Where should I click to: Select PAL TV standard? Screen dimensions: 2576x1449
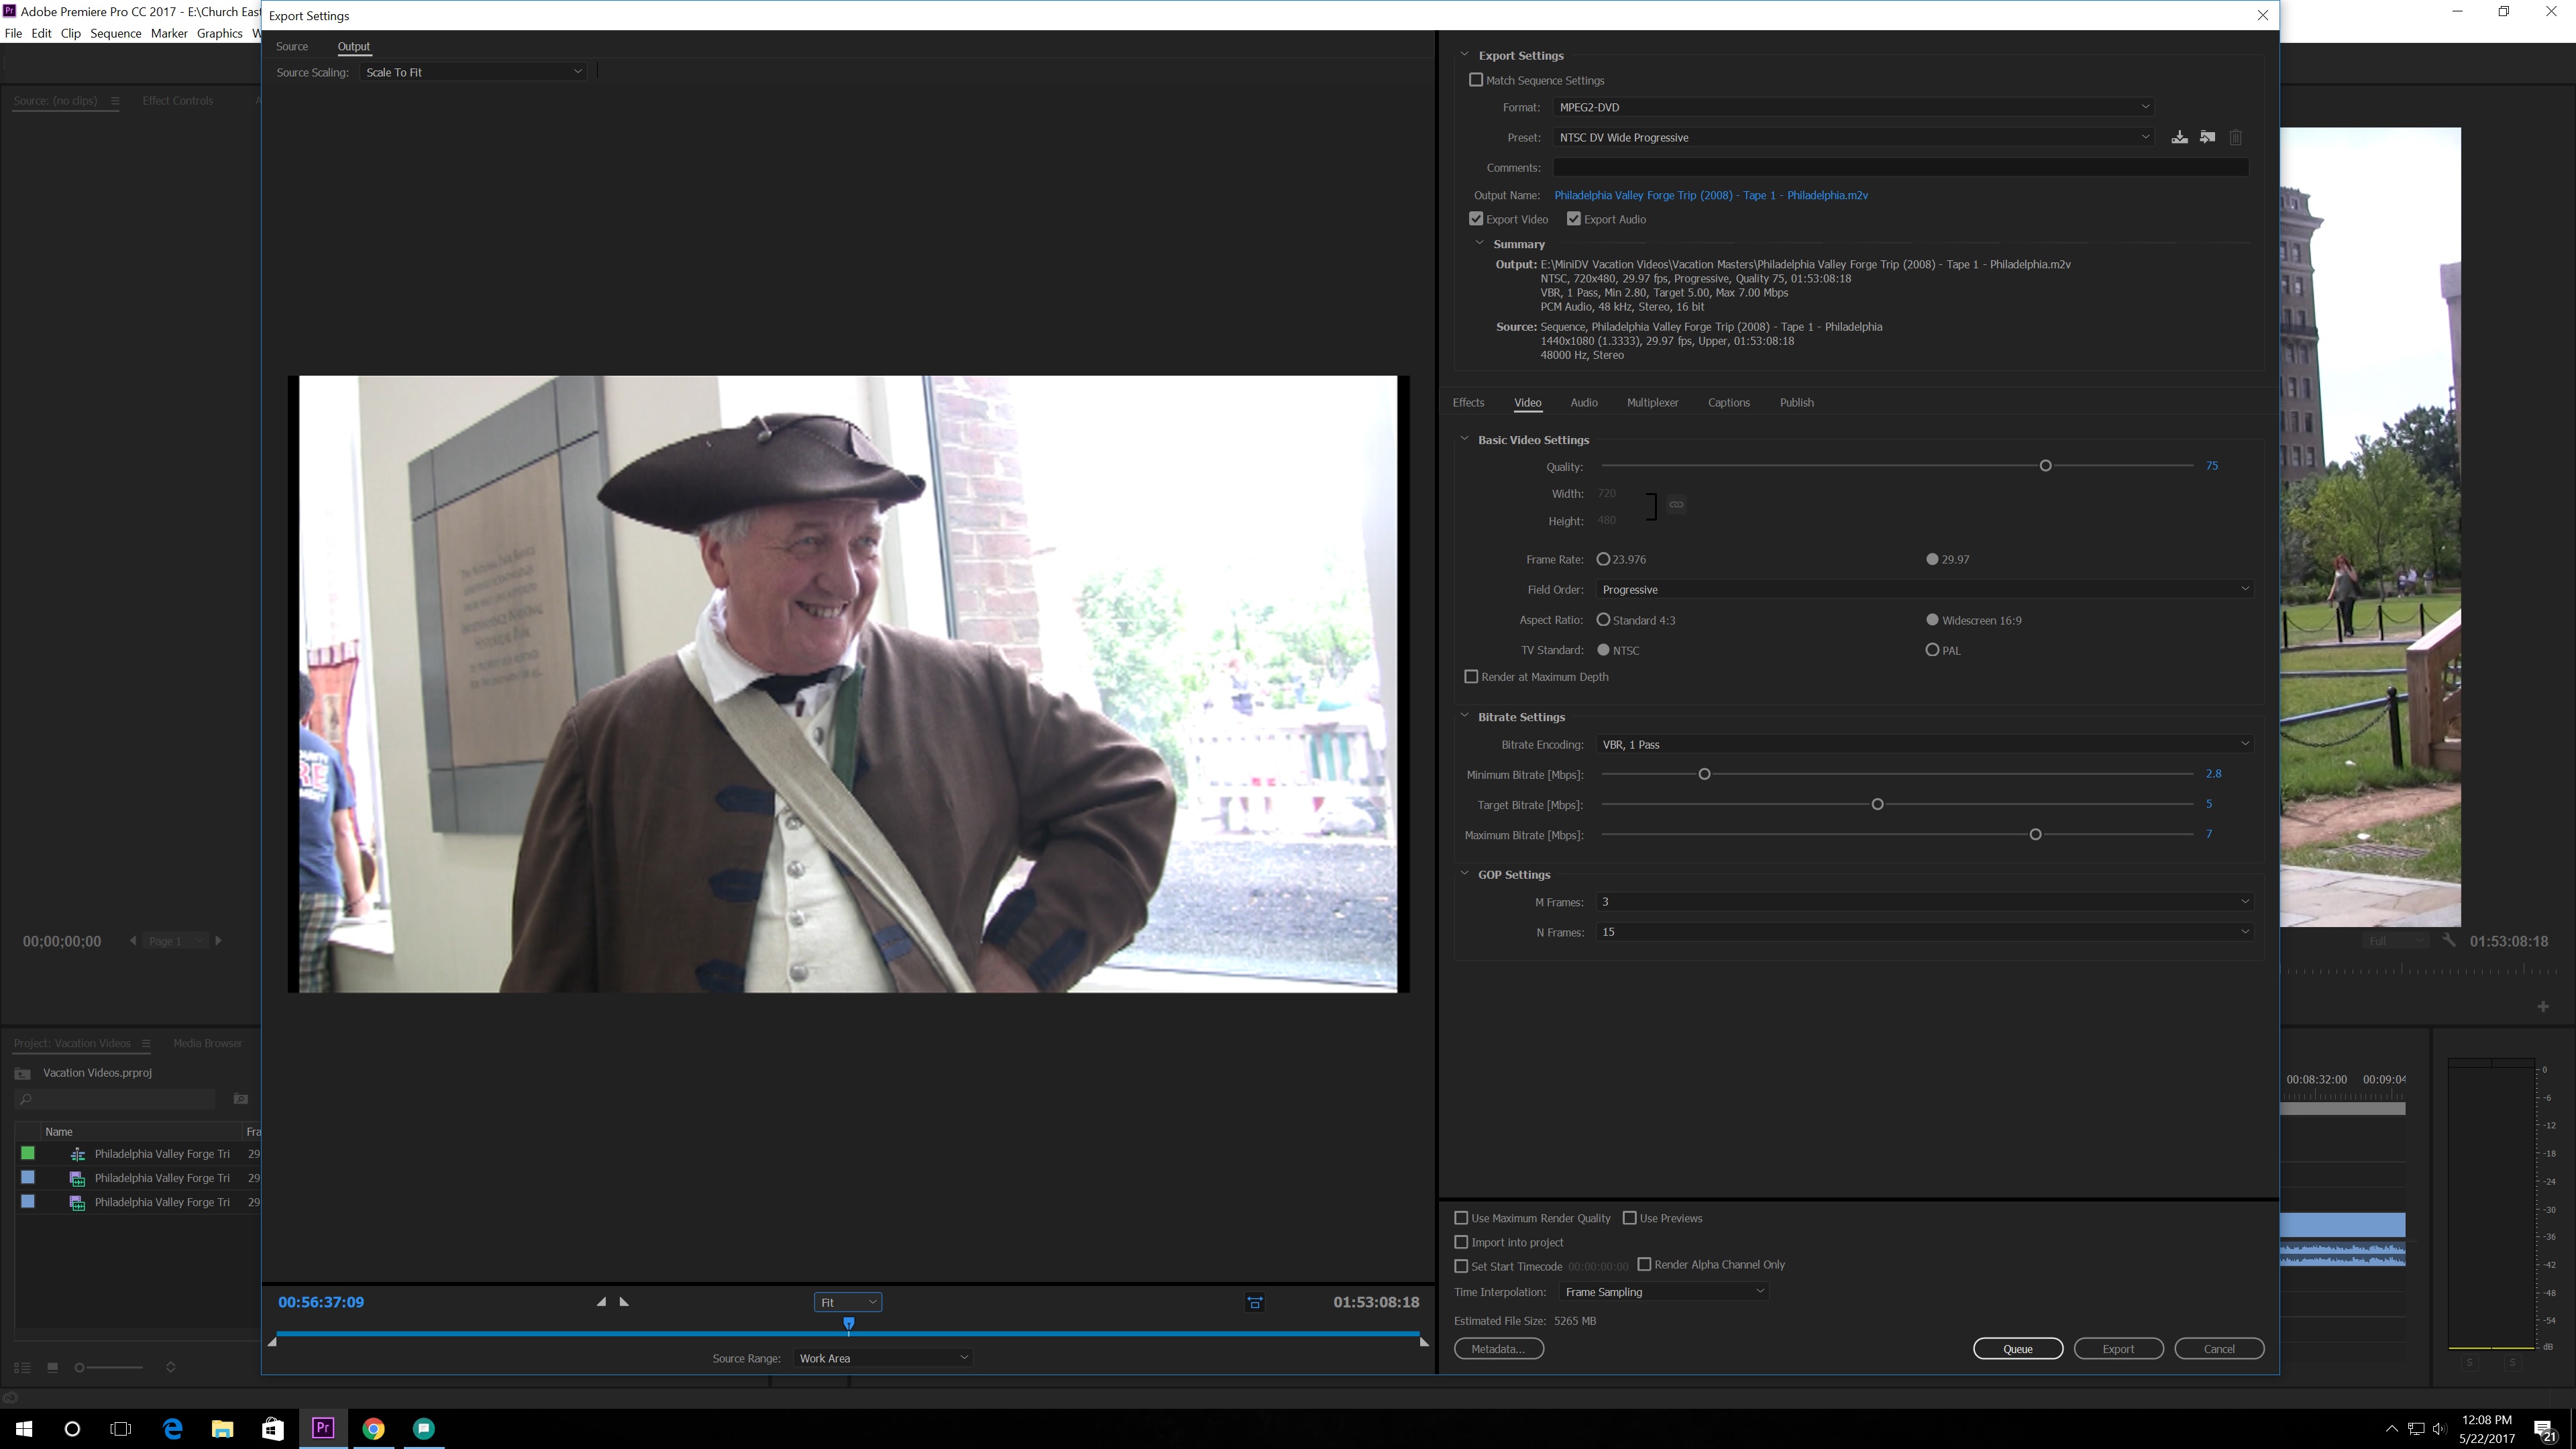[1932, 650]
